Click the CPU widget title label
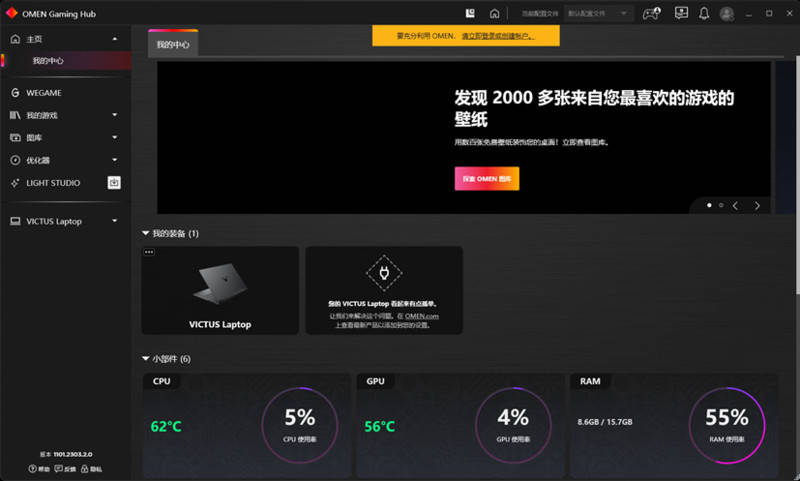 [162, 381]
